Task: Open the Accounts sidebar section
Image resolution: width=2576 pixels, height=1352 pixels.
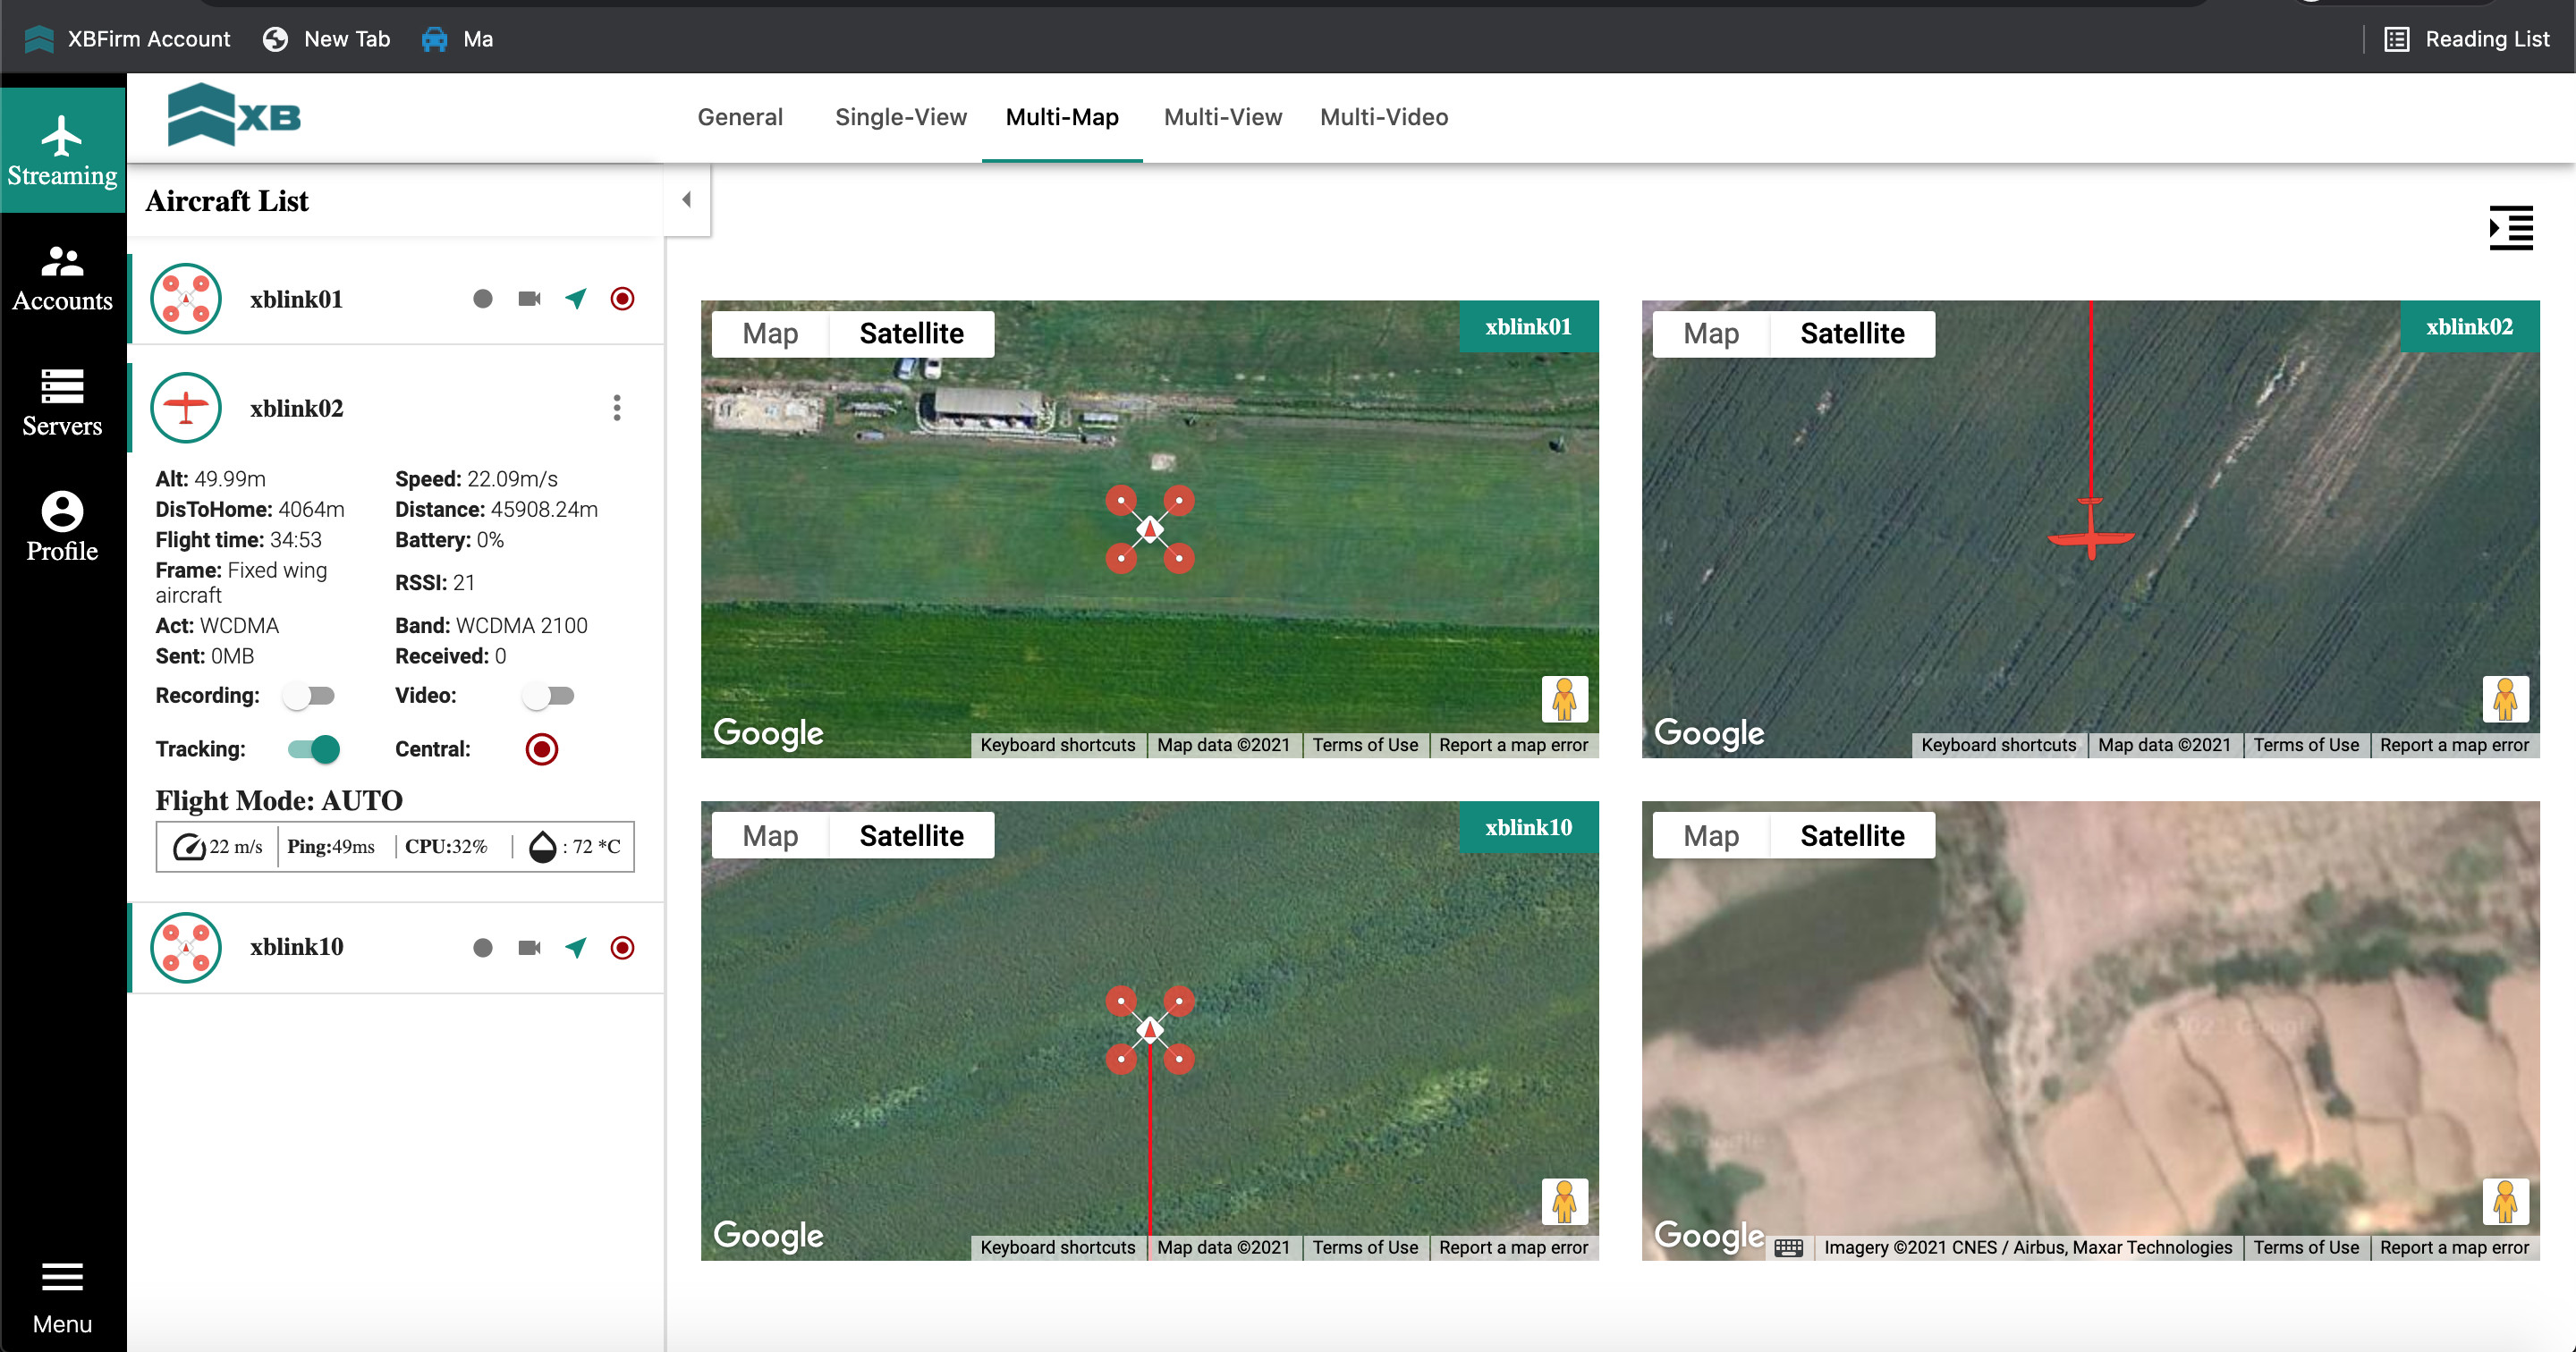Action: point(62,279)
